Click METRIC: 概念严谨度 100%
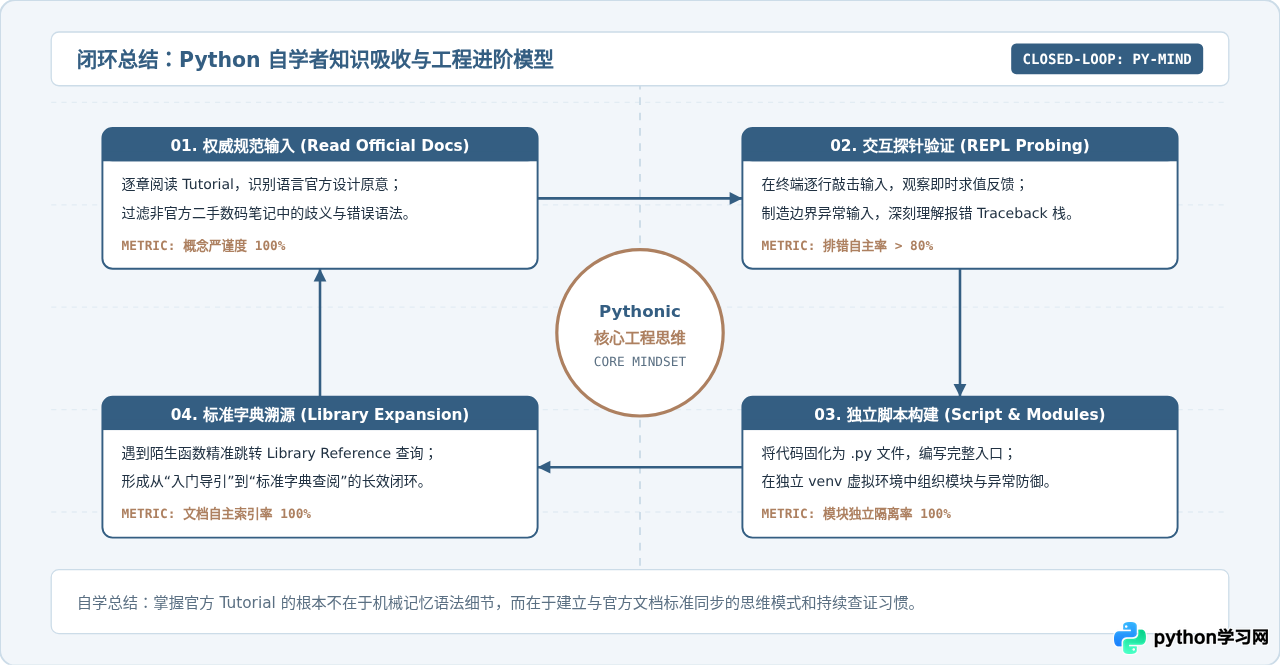This screenshot has width=1280, height=666. click(x=203, y=245)
